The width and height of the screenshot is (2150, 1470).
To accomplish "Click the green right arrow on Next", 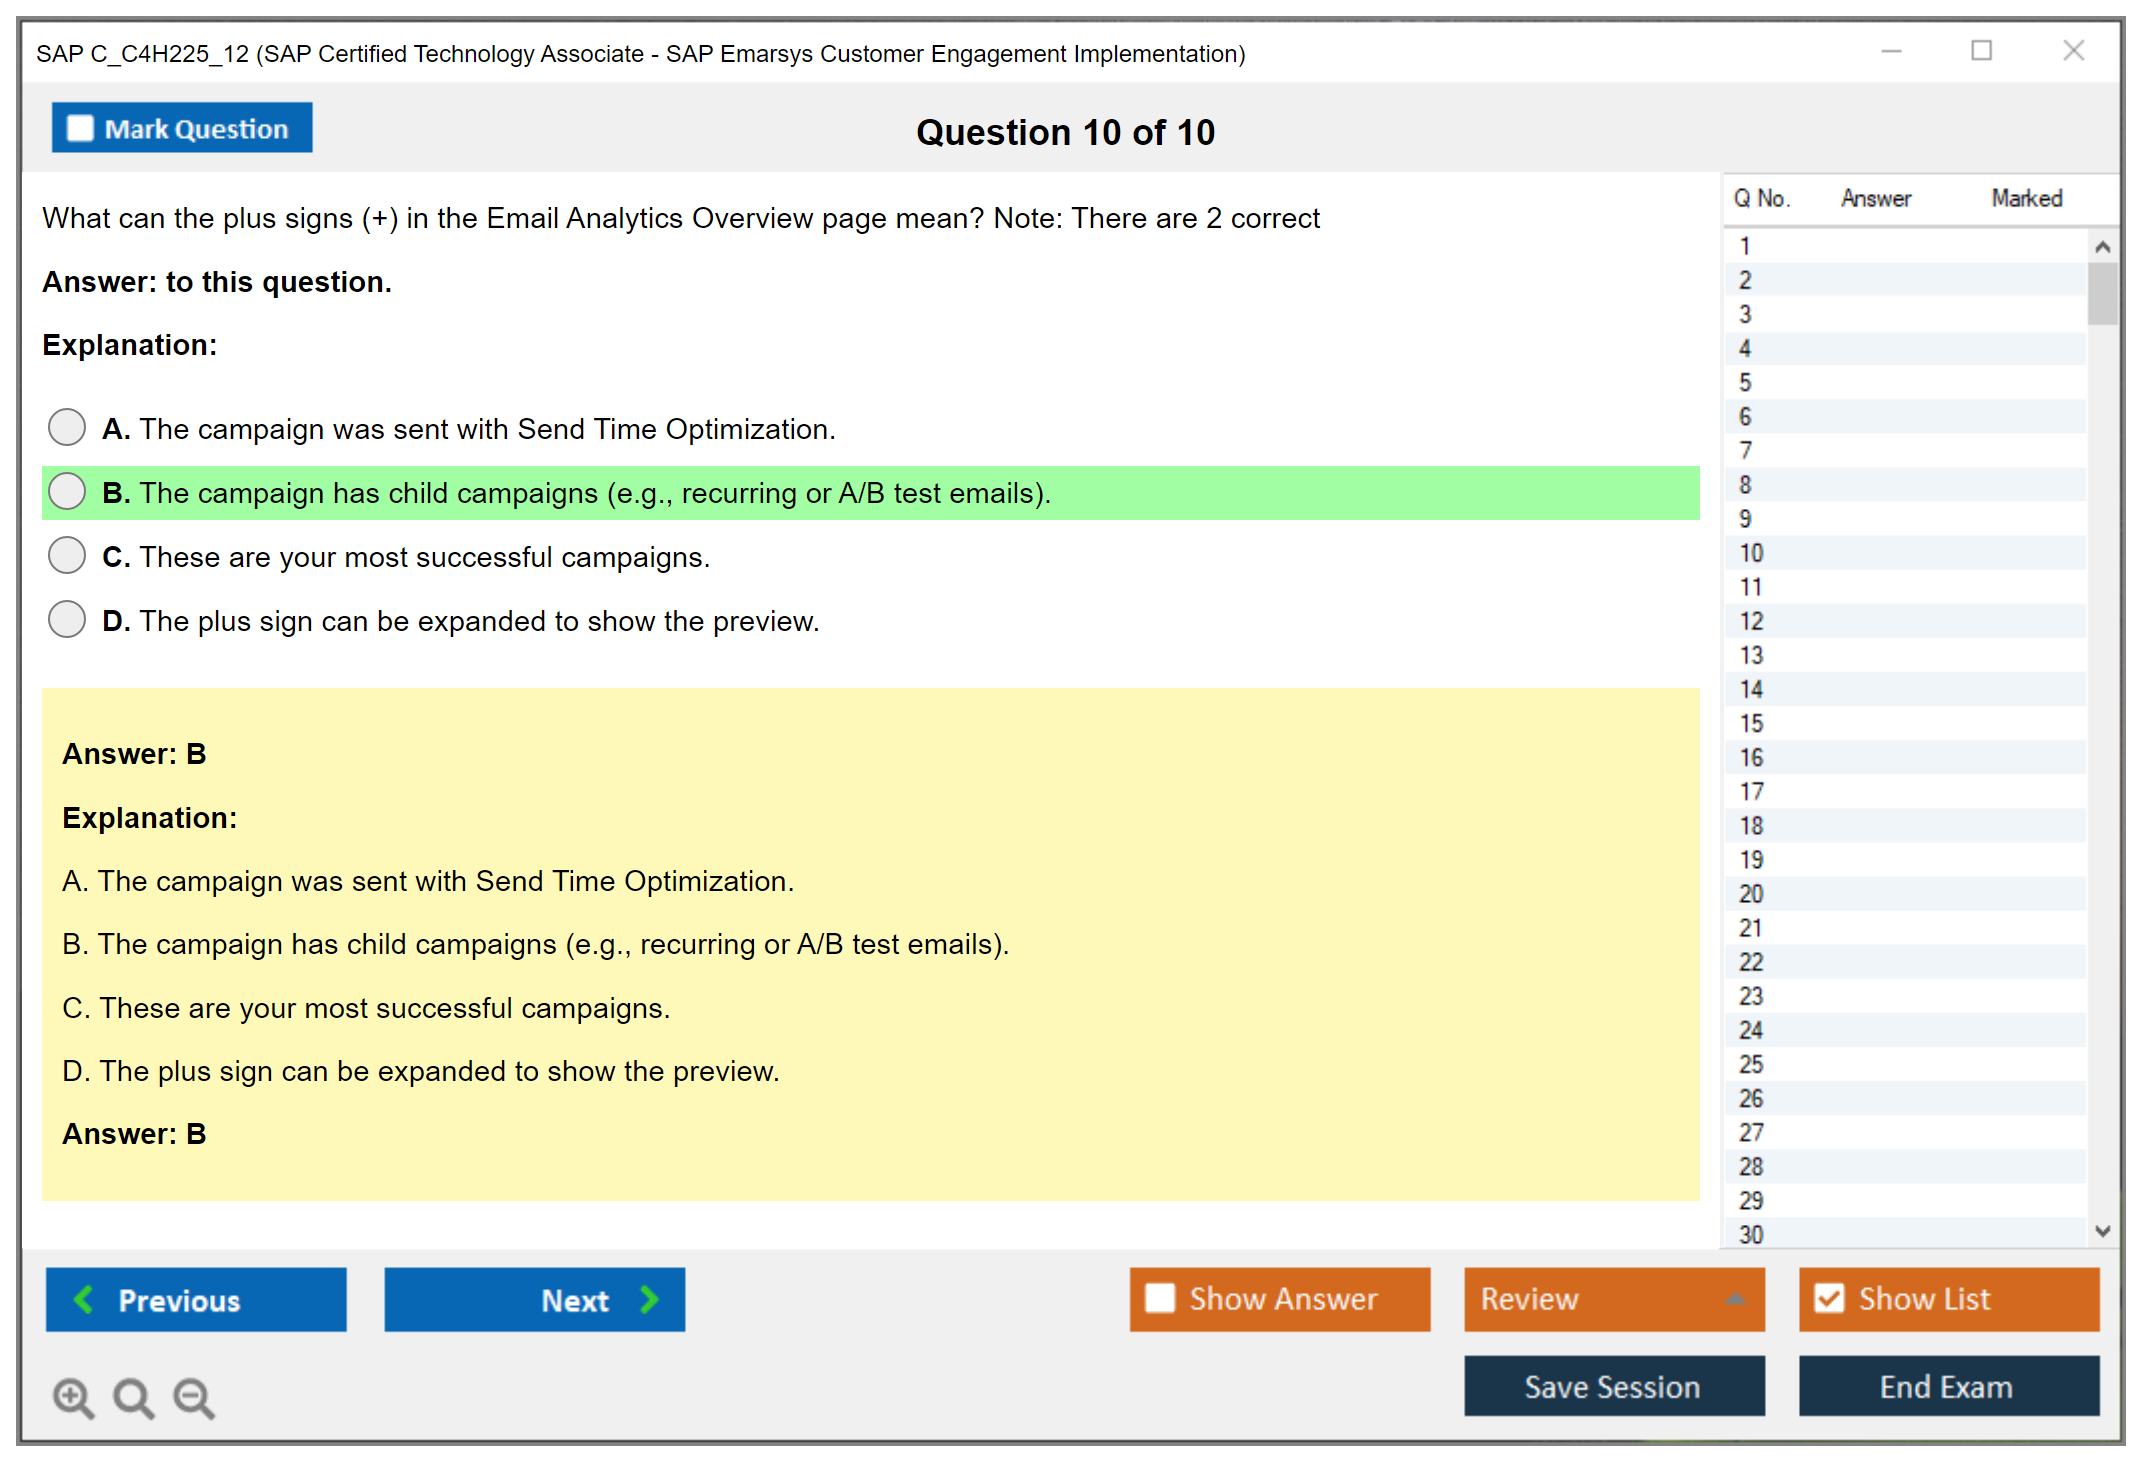I will [650, 1299].
